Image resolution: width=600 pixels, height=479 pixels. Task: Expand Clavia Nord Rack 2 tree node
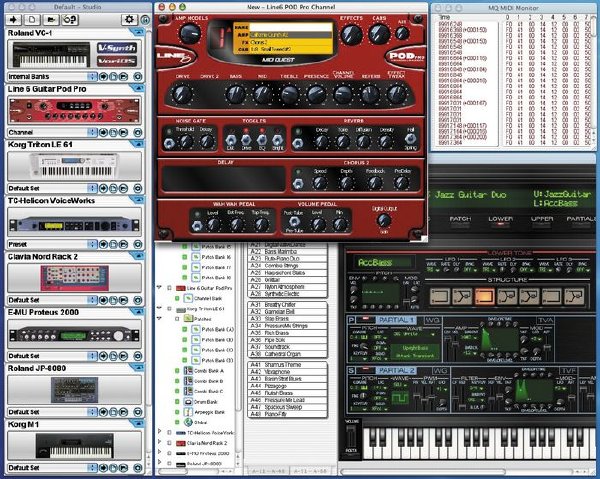tap(160, 442)
